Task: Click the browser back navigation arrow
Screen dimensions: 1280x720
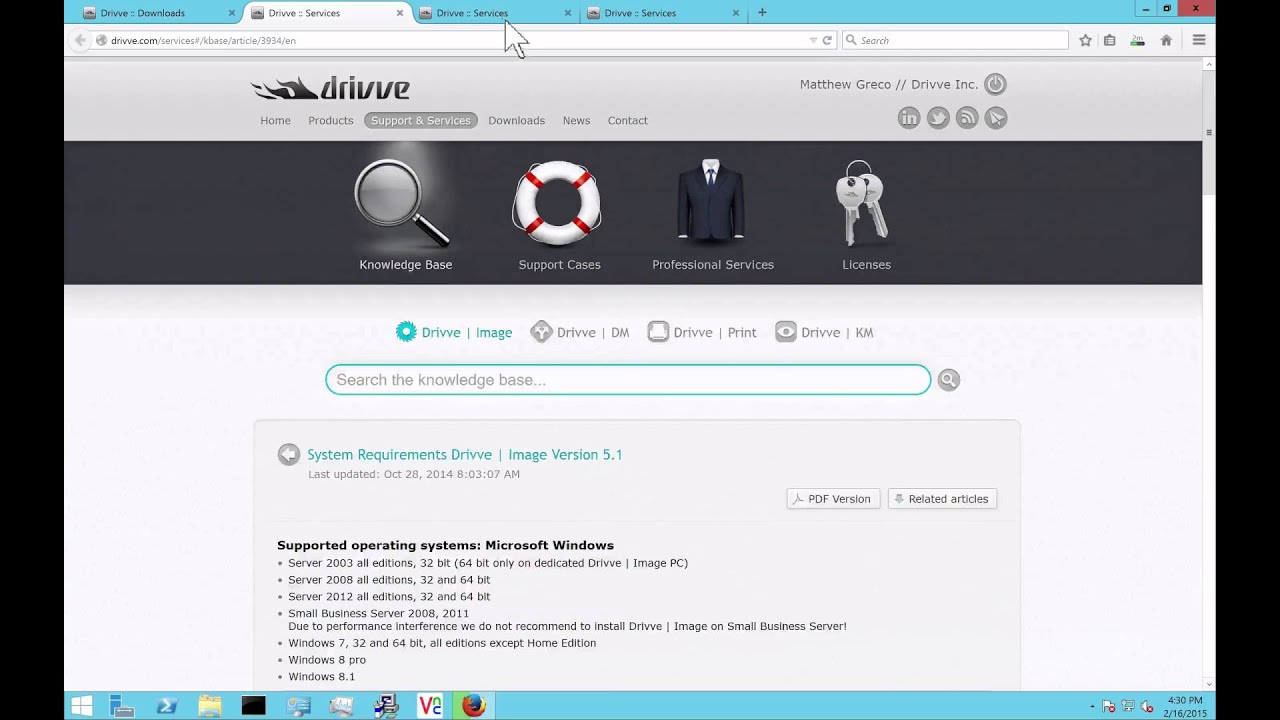Action: pos(80,40)
